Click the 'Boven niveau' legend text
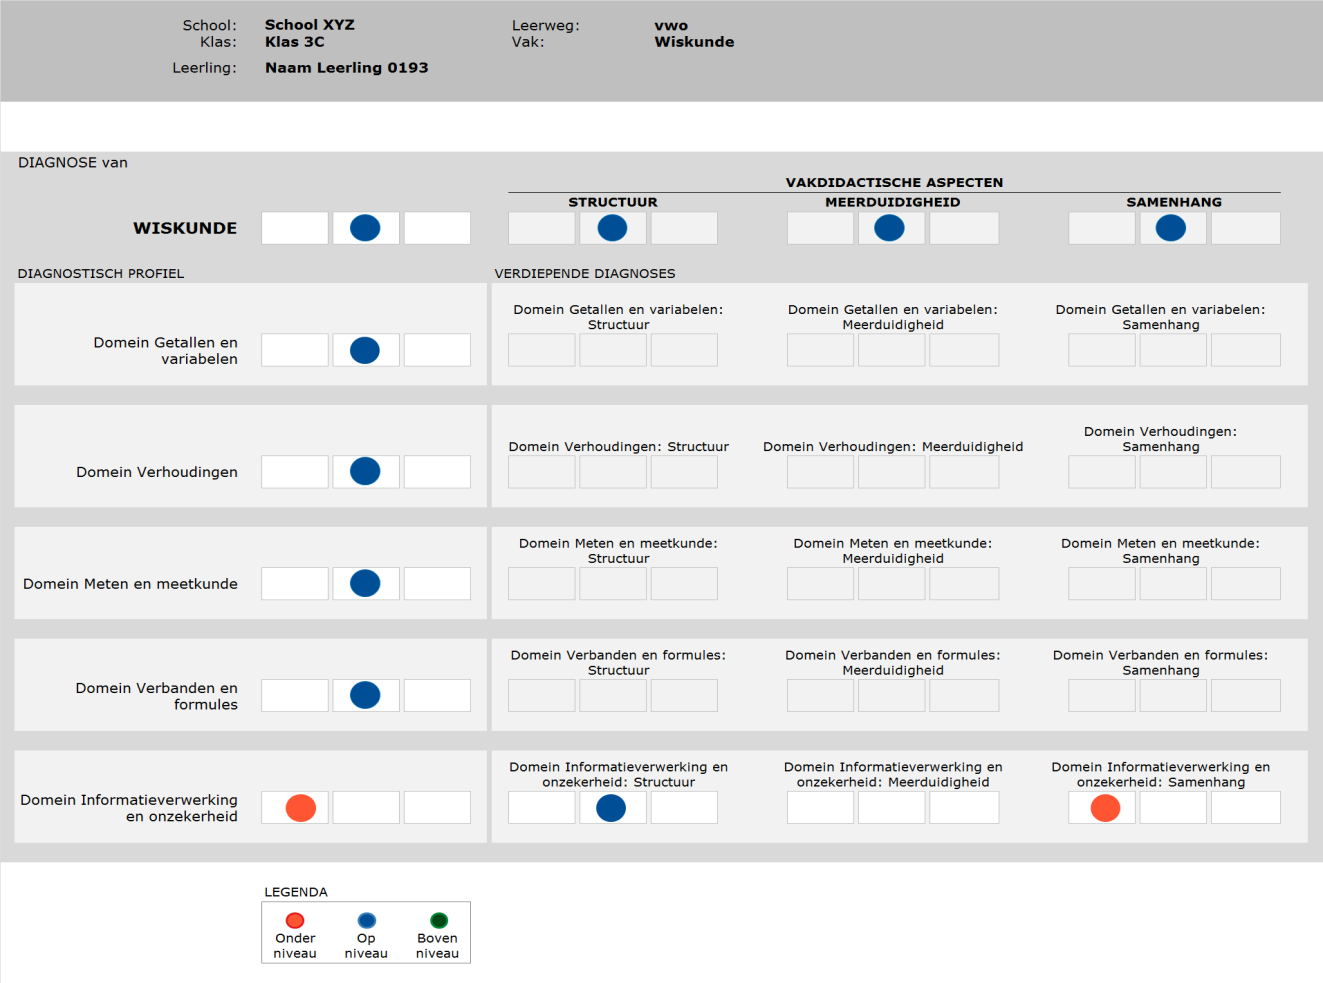1323x983 pixels. click(437, 946)
